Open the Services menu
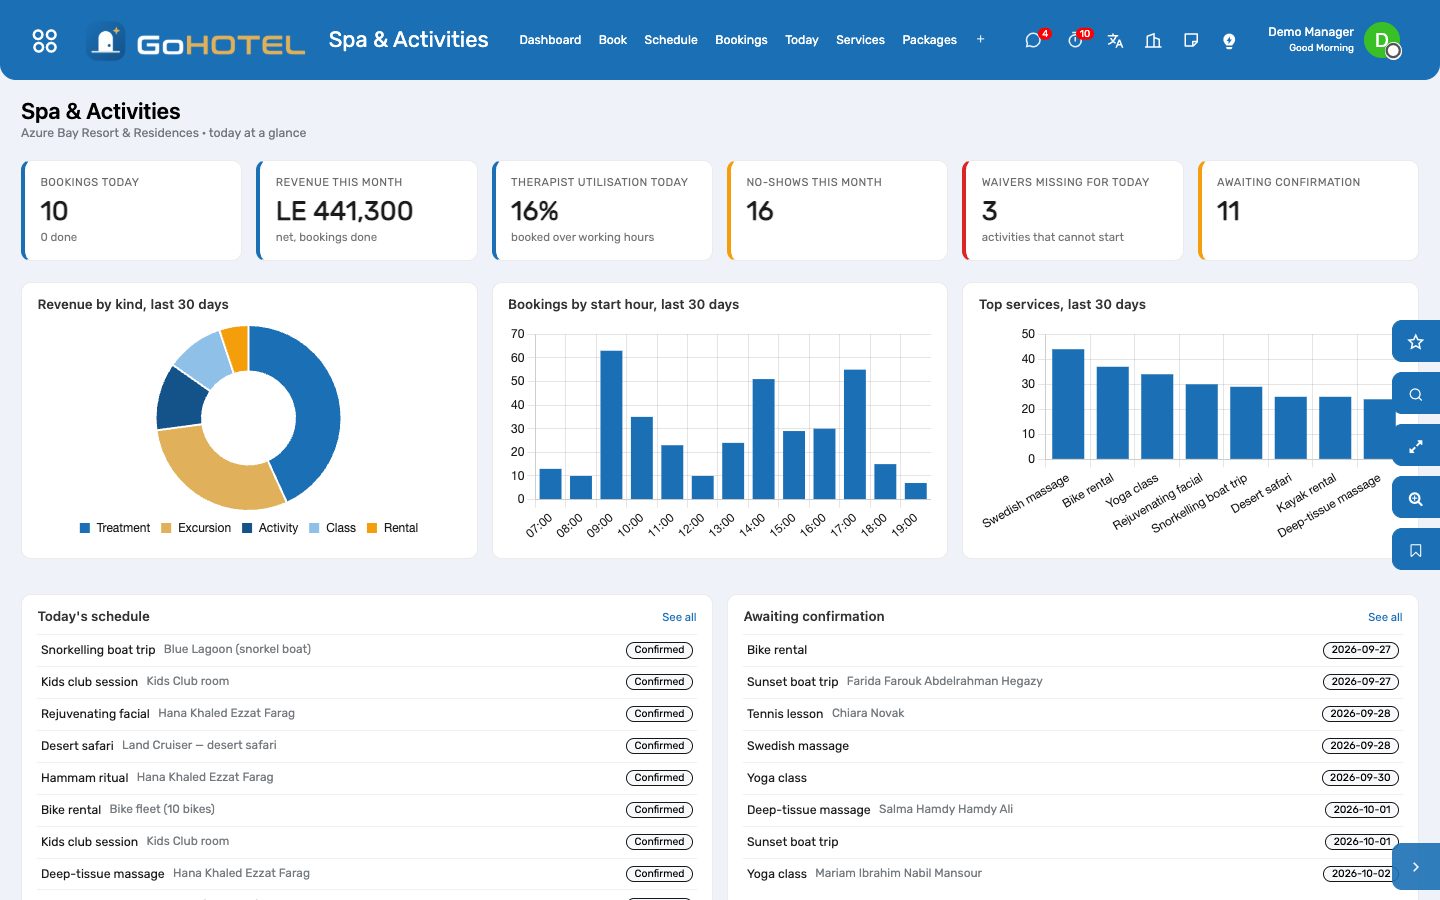 860,40
